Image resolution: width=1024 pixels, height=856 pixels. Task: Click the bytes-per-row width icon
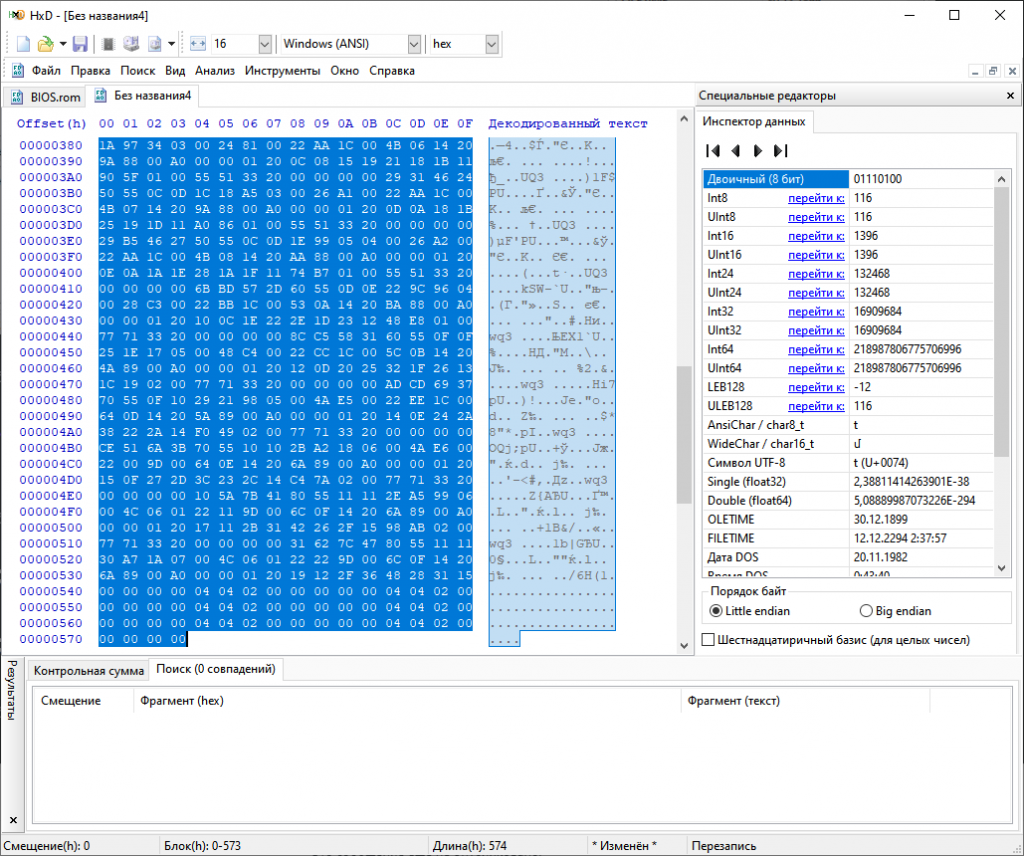(x=198, y=44)
